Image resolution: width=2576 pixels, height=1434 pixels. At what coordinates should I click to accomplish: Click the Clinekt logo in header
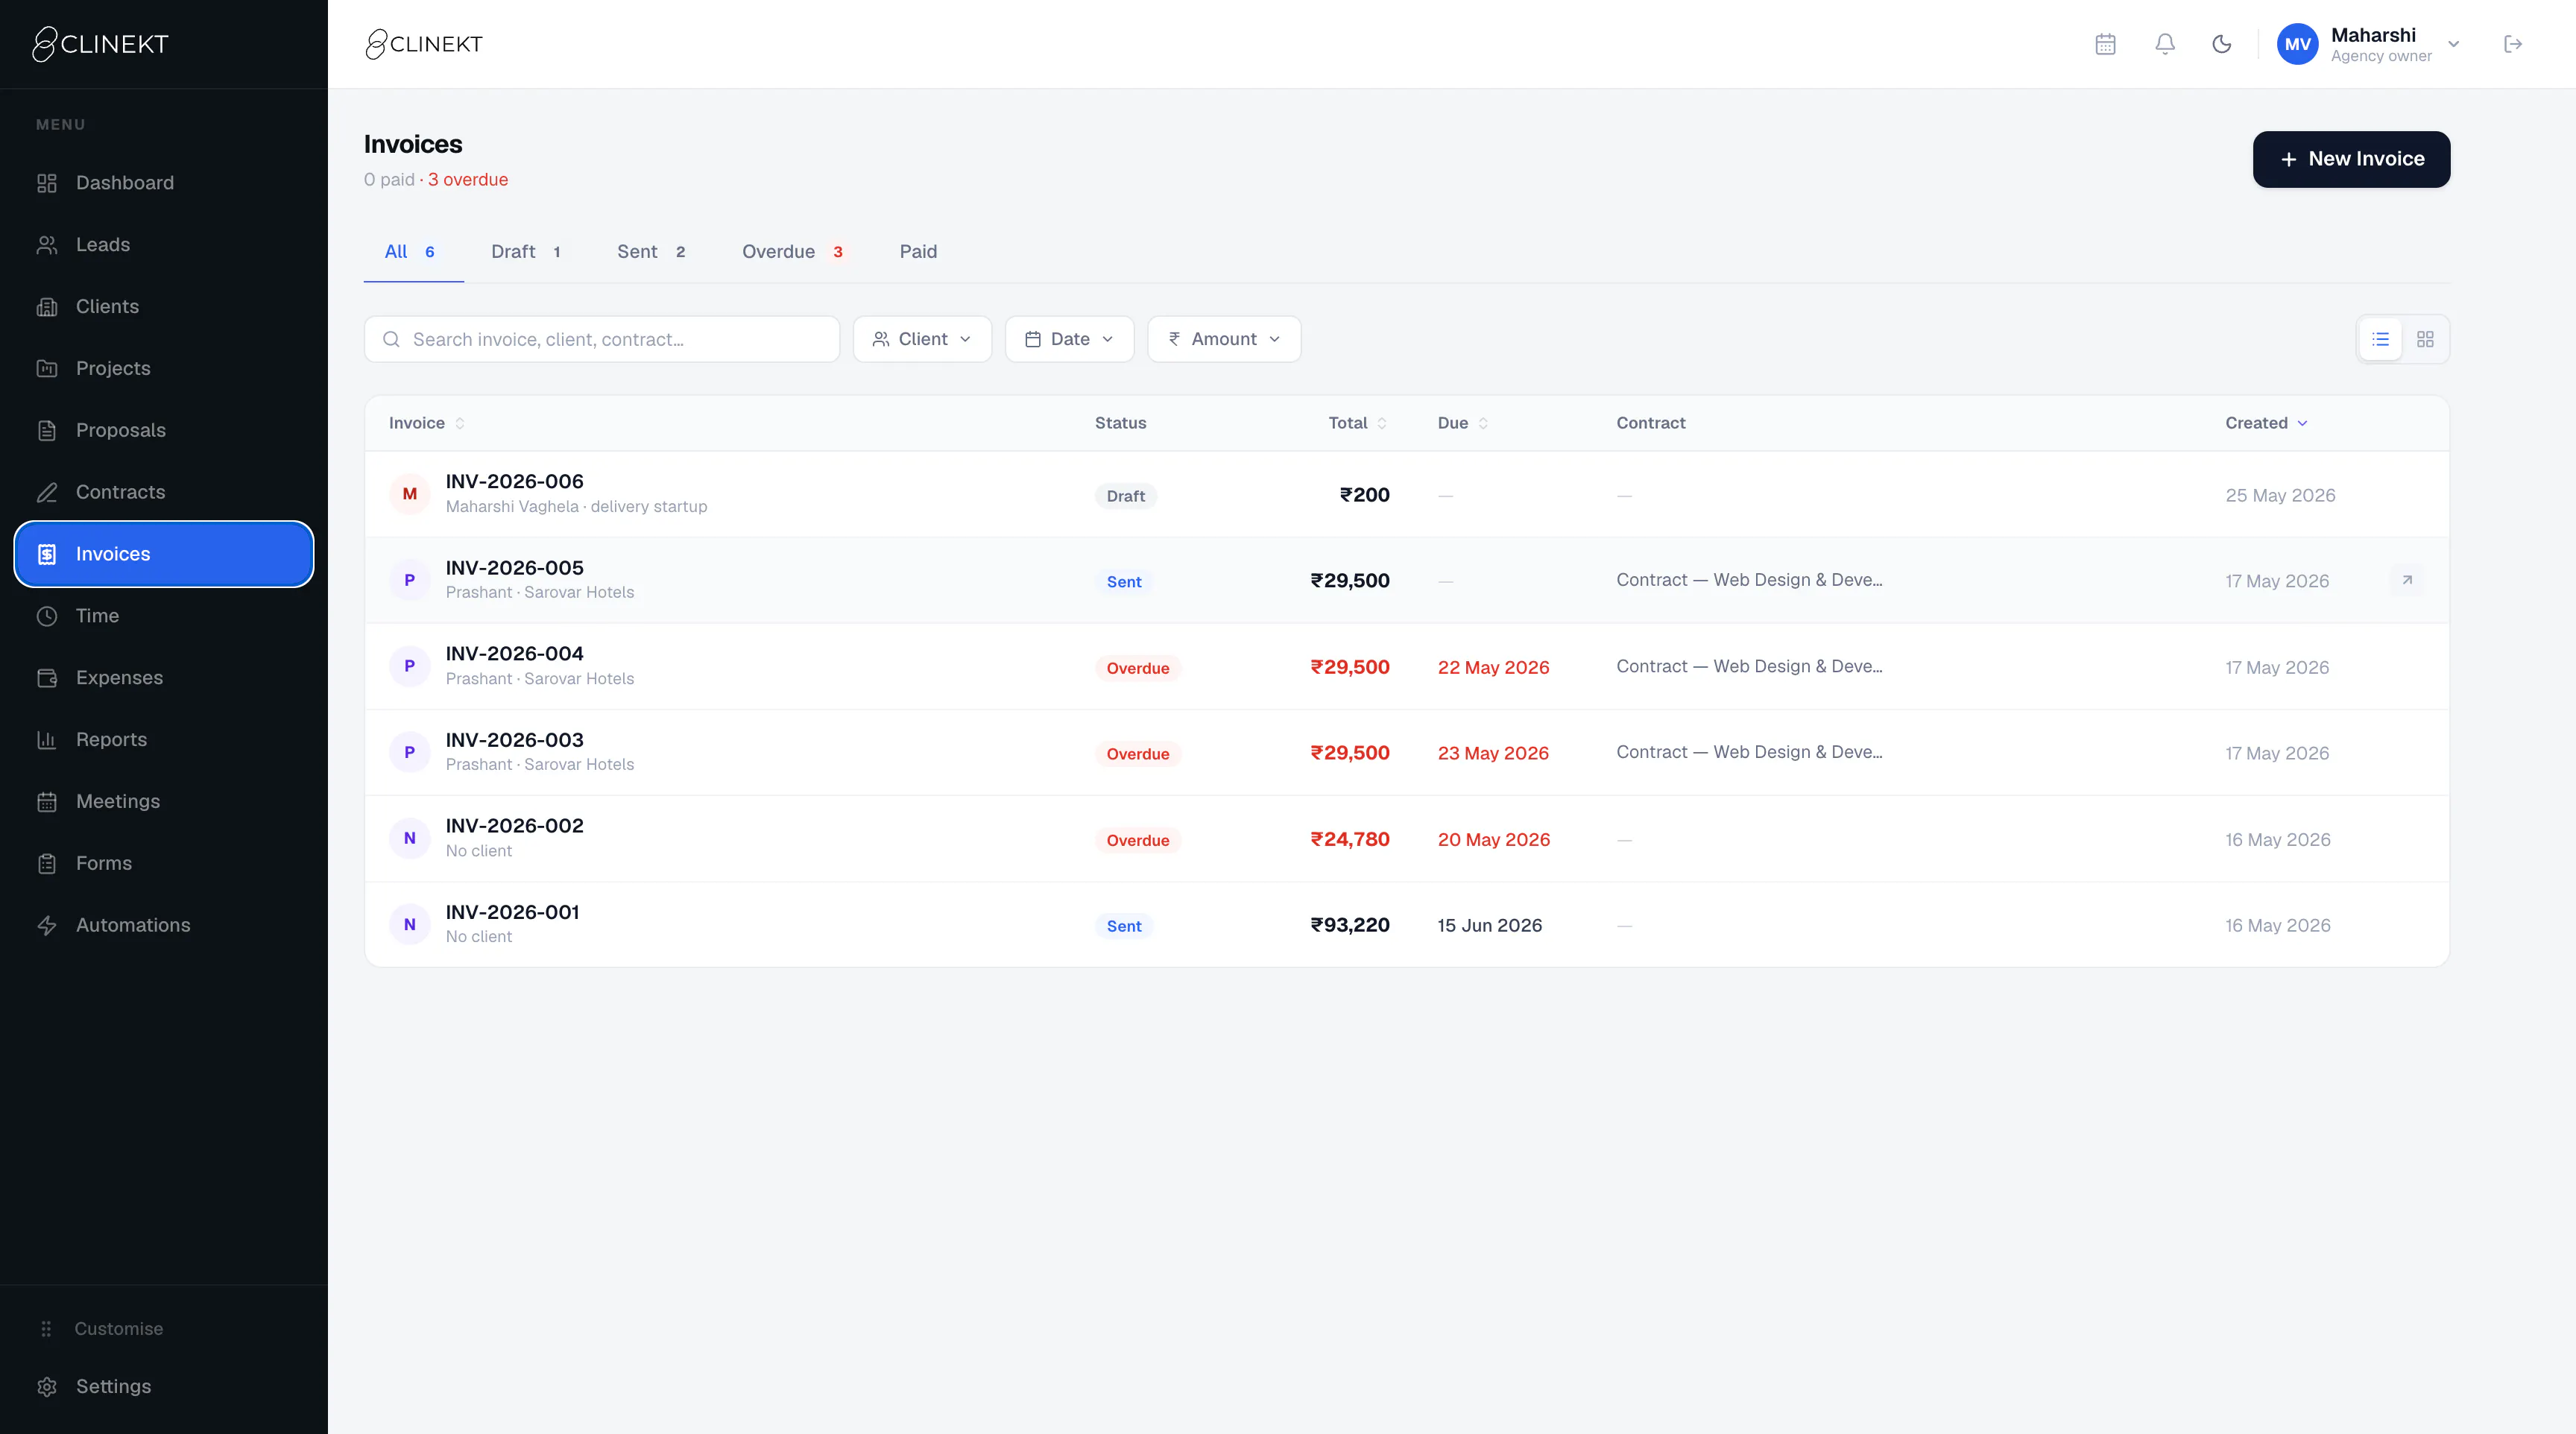(424, 44)
